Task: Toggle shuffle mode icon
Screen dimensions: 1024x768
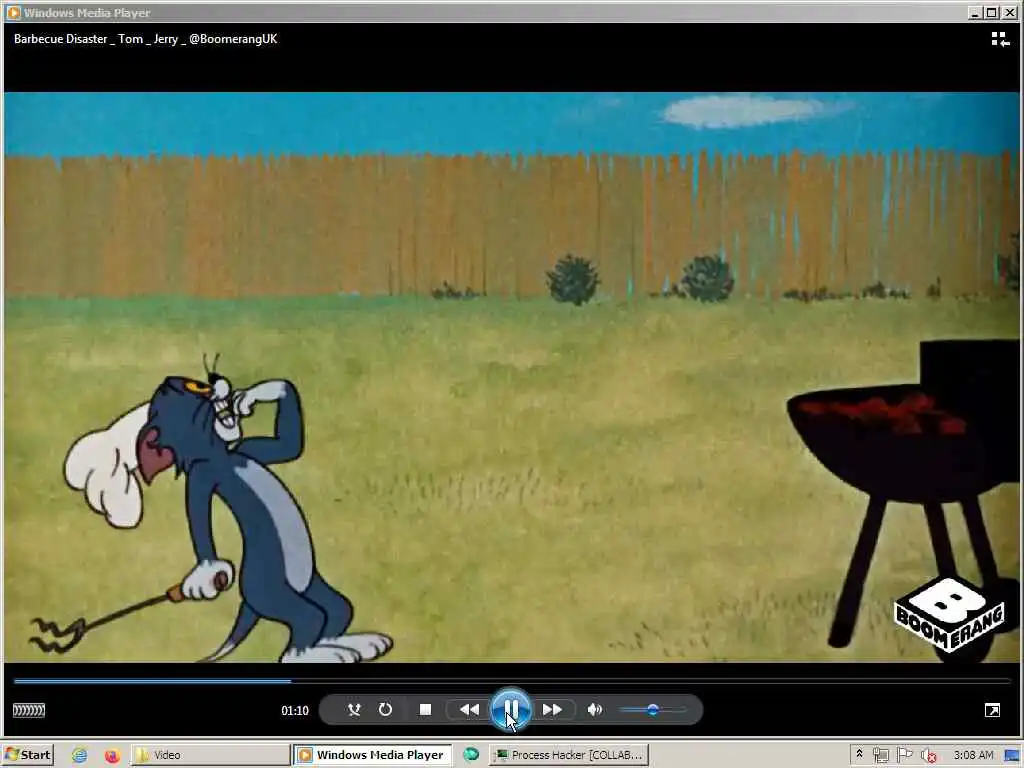Action: 354,709
